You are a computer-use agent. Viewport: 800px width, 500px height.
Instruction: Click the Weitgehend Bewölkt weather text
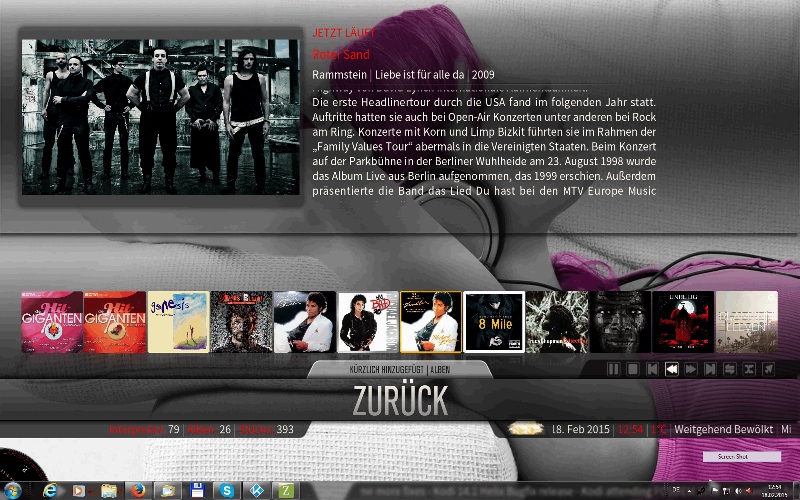pyautogui.click(x=723, y=429)
